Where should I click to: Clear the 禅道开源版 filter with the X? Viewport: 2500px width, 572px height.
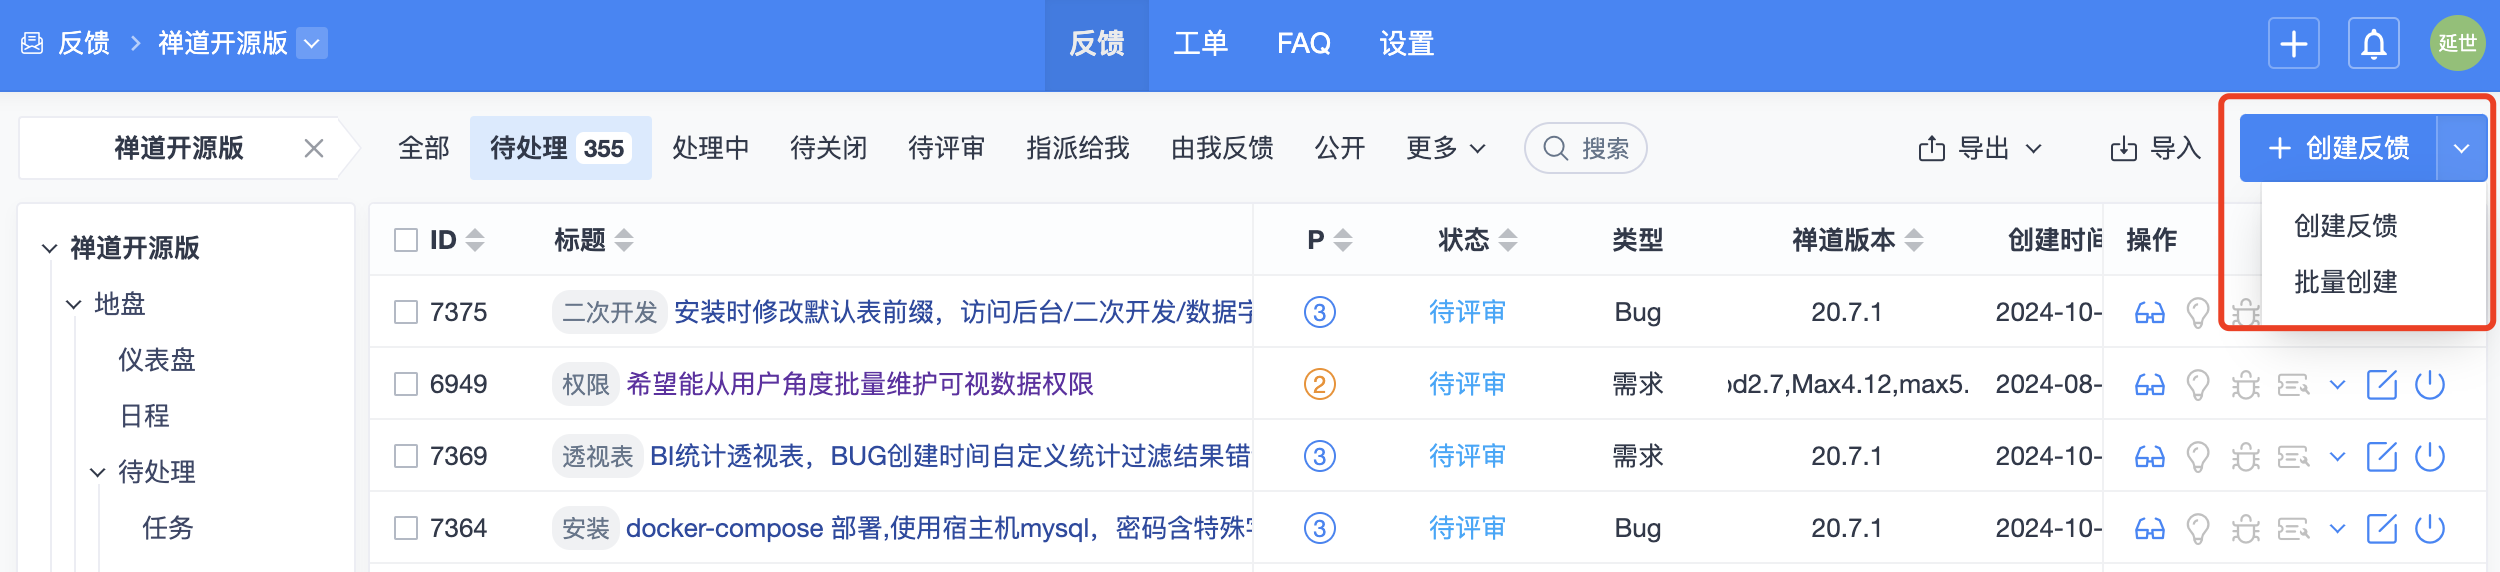coord(314,149)
